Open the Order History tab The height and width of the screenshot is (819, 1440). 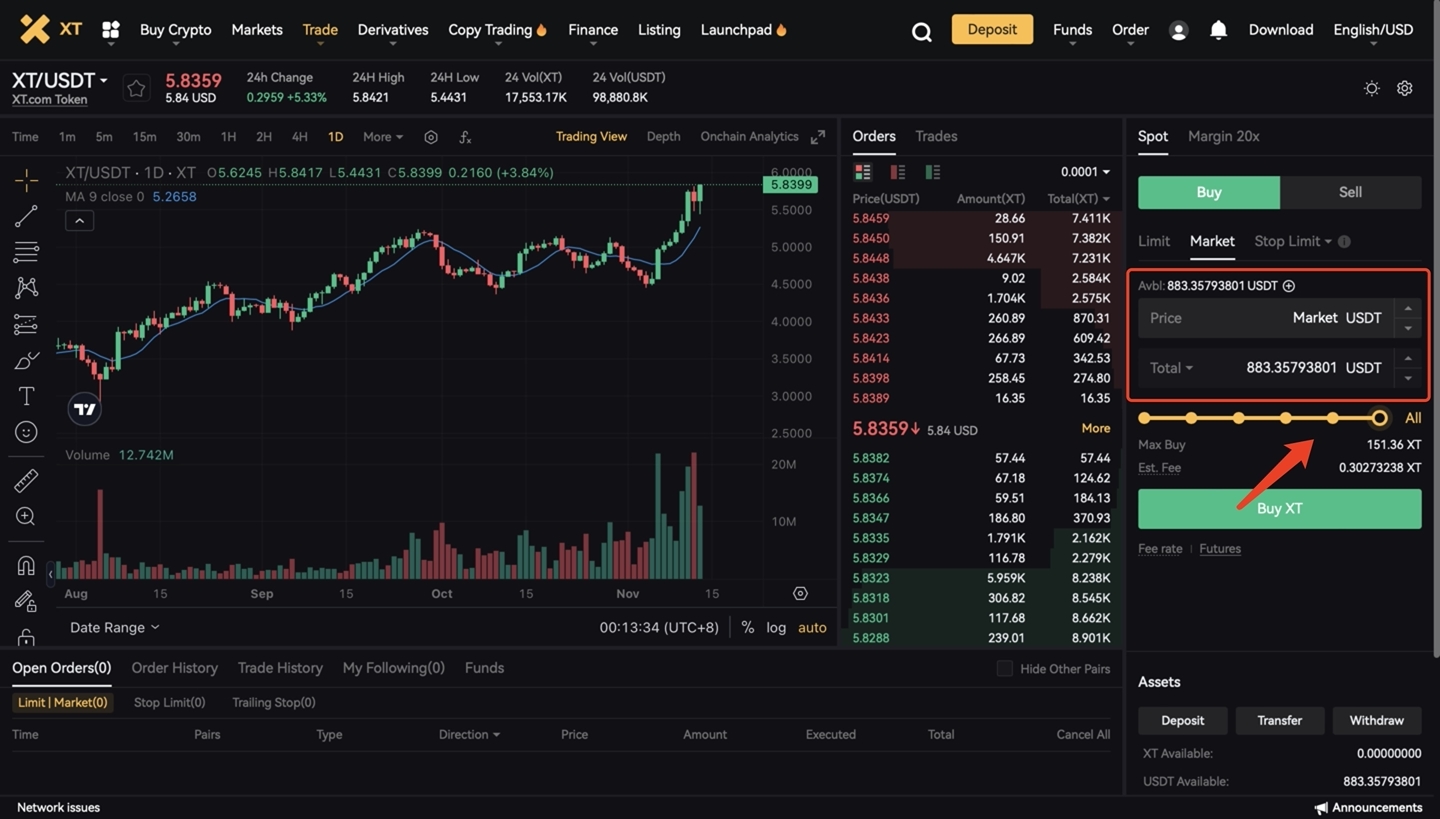174,668
